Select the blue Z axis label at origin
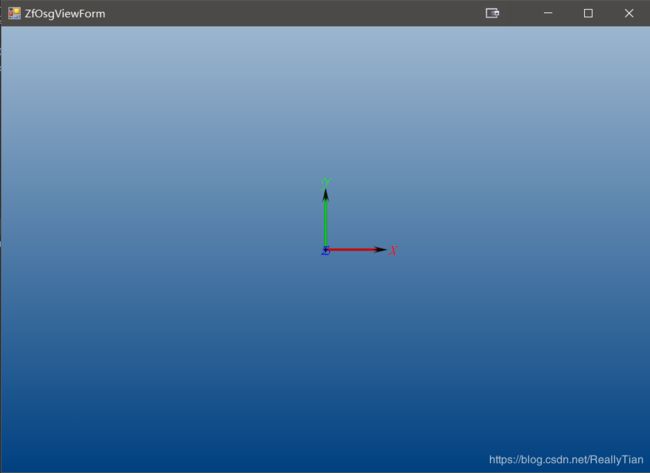650x473 pixels. pos(326,251)
